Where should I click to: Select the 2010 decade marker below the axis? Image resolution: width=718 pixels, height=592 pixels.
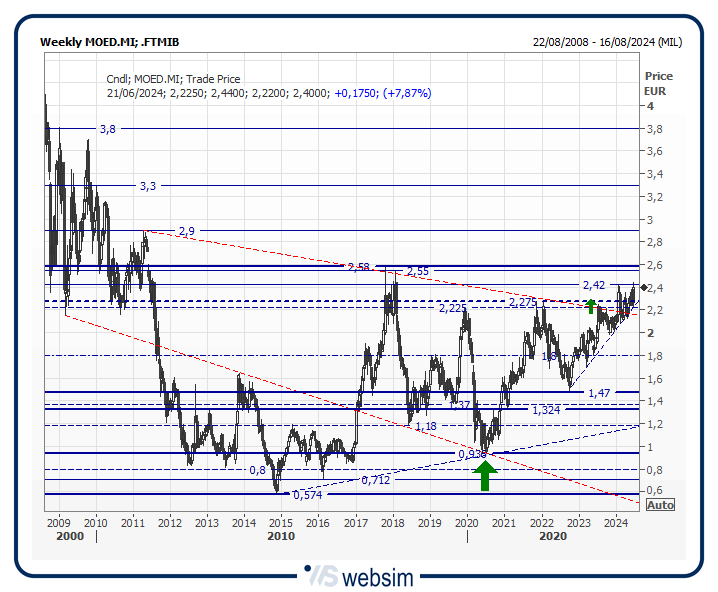coord(280,536)
